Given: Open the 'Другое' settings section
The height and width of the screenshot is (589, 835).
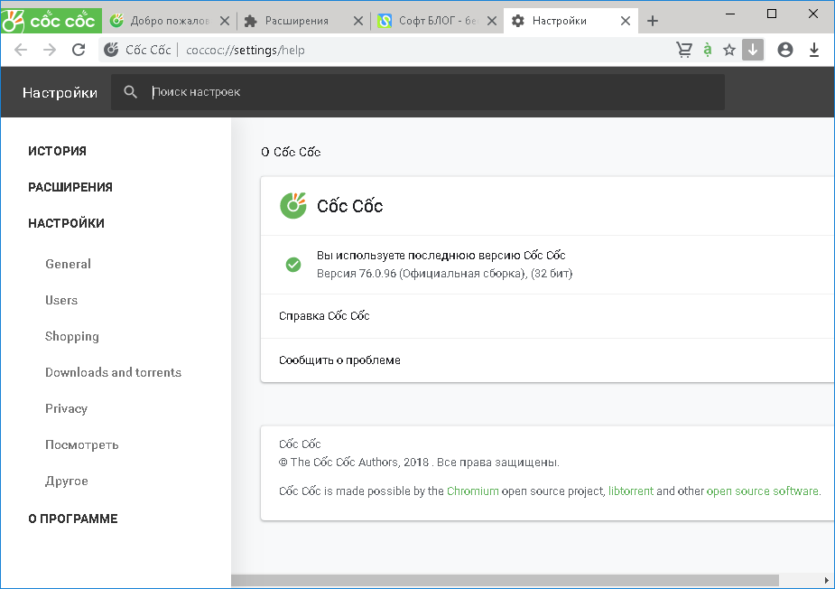Looking at the screenshot, I should pos(67,481).
